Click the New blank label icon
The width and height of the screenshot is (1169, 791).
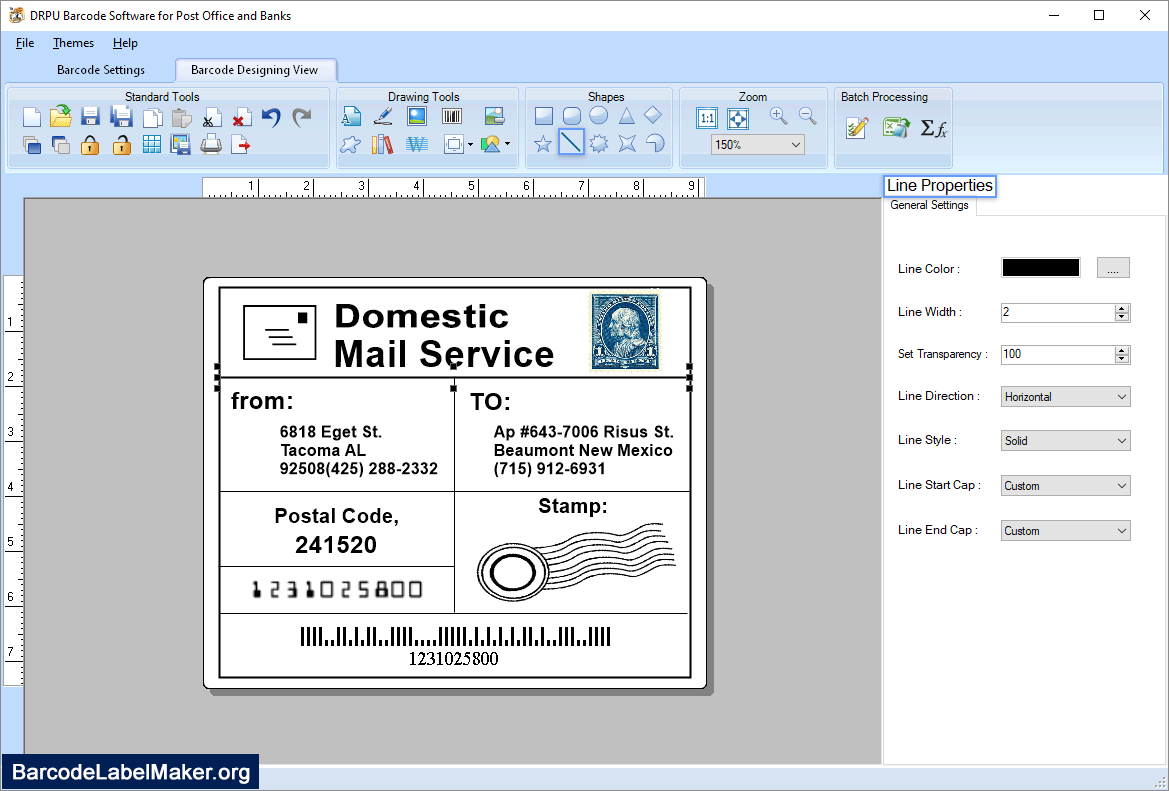pos(32,117)
